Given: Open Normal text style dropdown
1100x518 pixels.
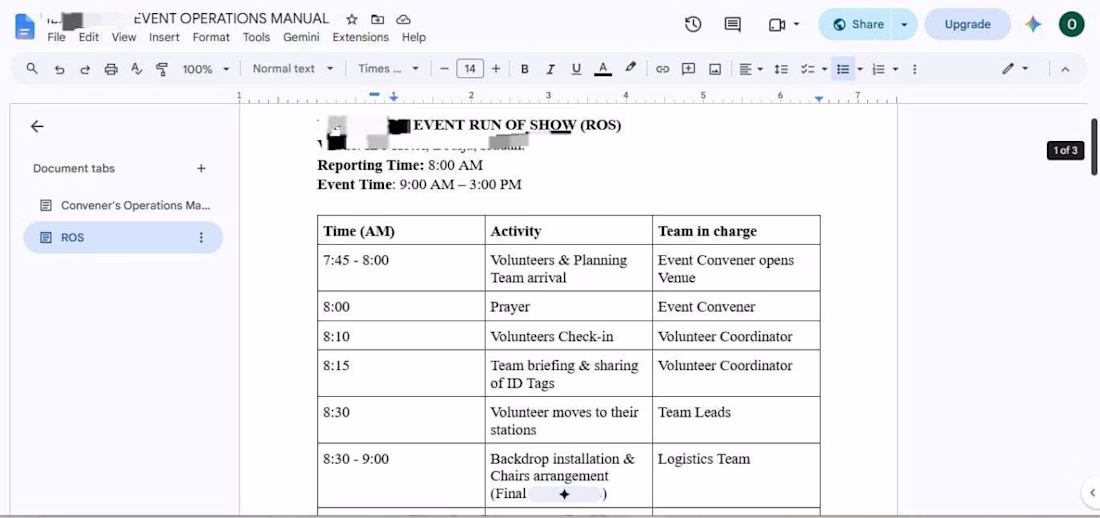Looking at the screenshot, I should 293,69.
